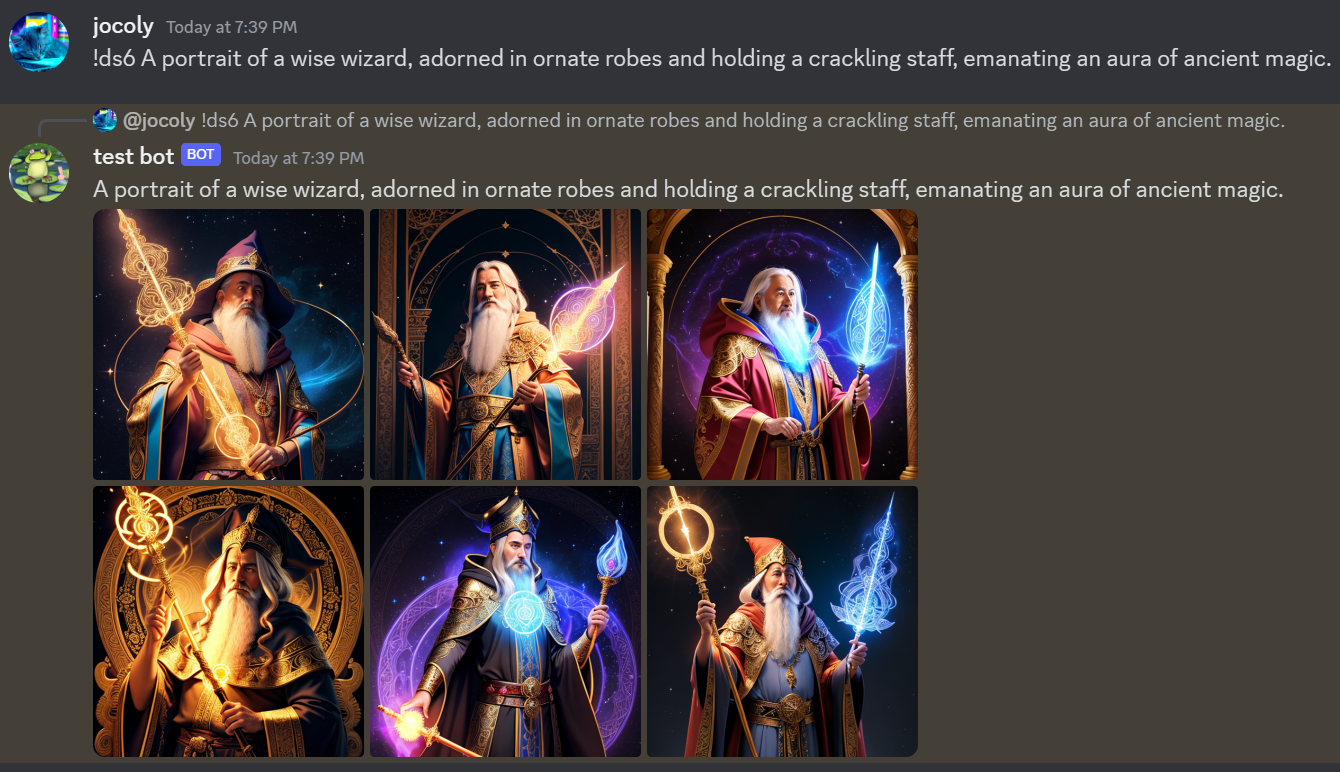1340x772 pixels.
Task: Click the BOT tag badge
Action: coord(201,155)
